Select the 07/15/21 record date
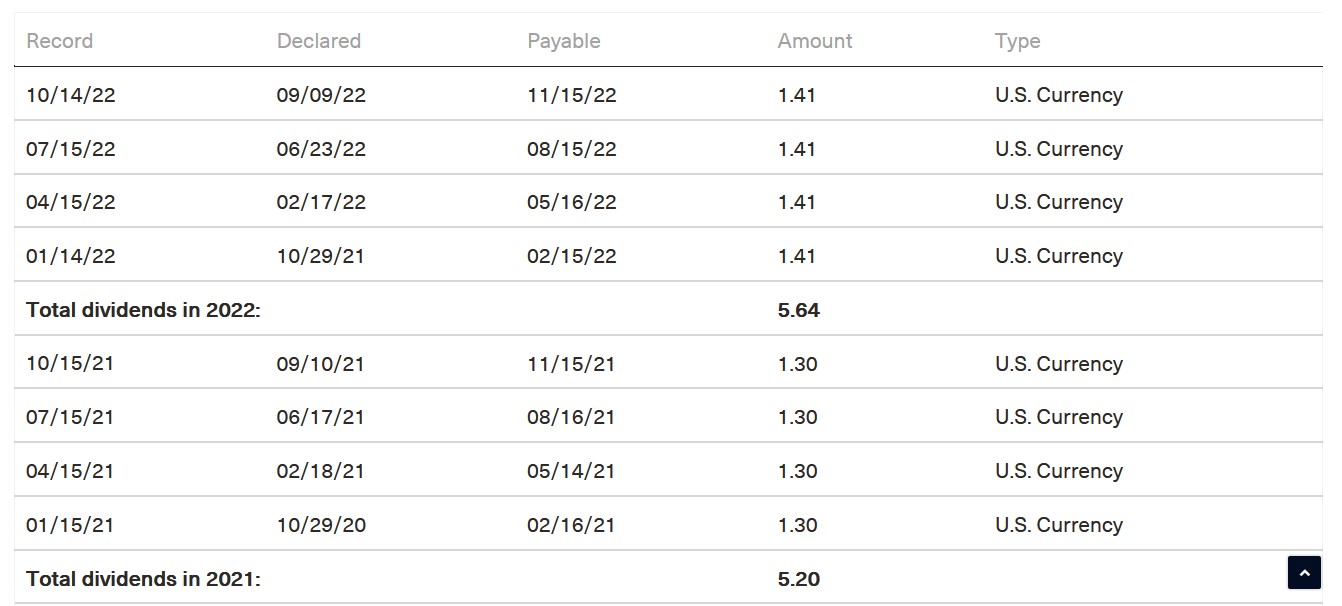Image resolution: width=1342 pixels, height=606 pixels. (x=69, y=417)
